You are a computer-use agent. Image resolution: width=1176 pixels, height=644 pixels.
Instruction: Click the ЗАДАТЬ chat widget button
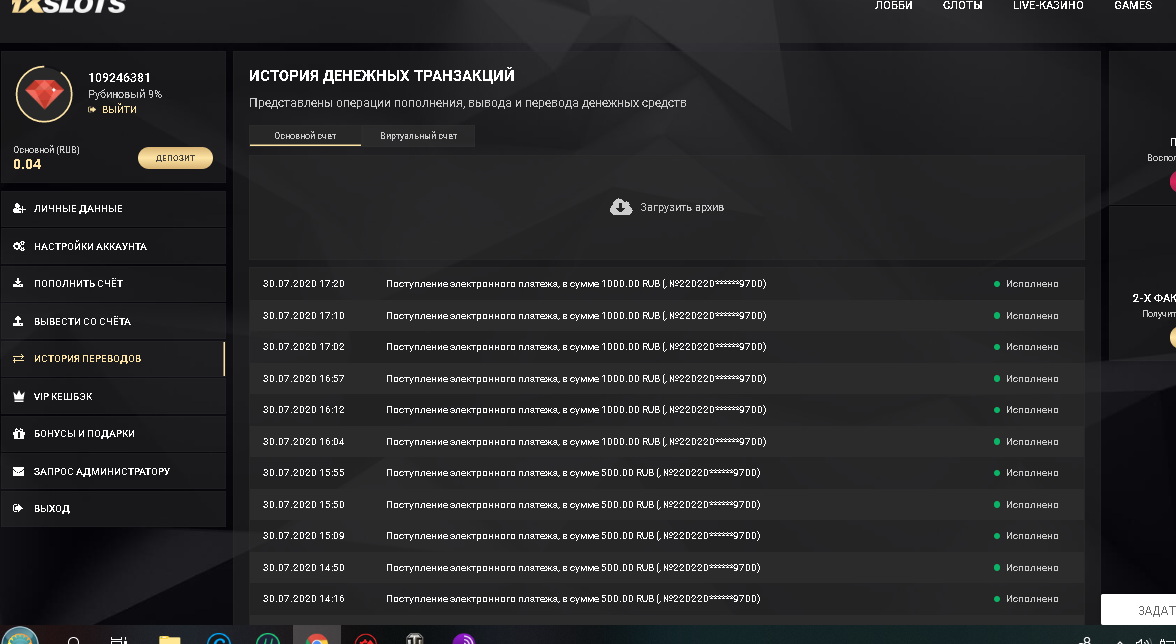point(1138,610)
